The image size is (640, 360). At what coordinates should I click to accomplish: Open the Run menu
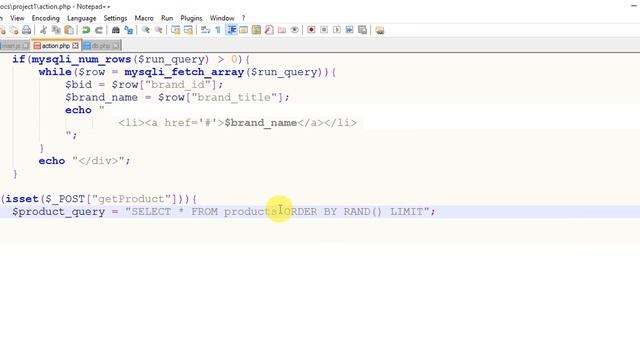pos(167,18)
